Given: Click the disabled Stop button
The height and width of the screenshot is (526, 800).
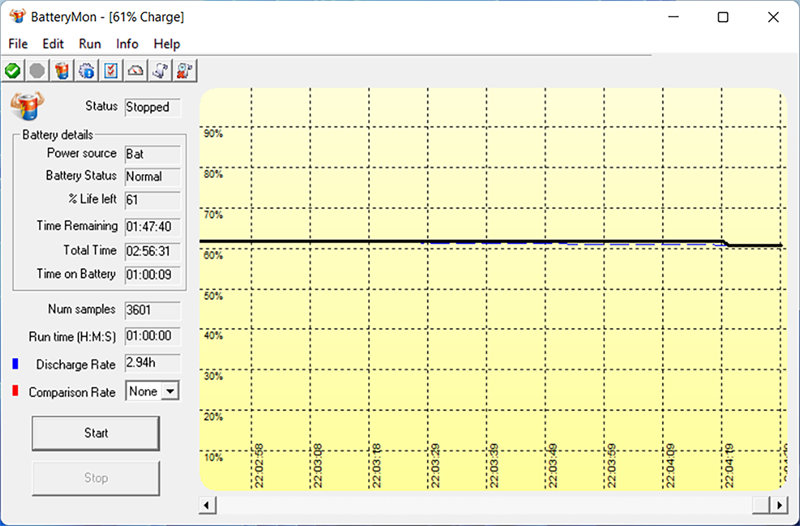Looking at the screenshot, I should (96, 478).
